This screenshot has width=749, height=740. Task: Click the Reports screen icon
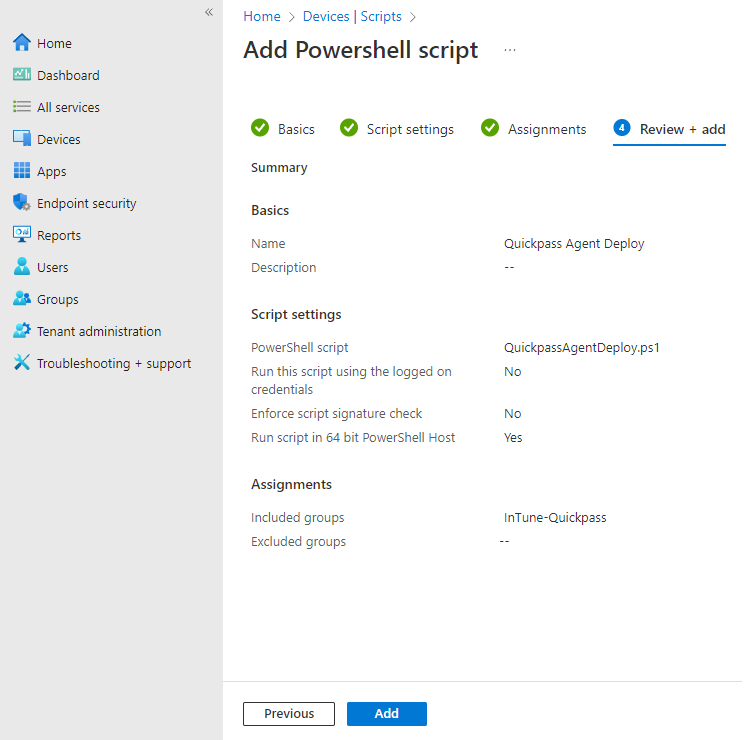(x=22, y=235)
